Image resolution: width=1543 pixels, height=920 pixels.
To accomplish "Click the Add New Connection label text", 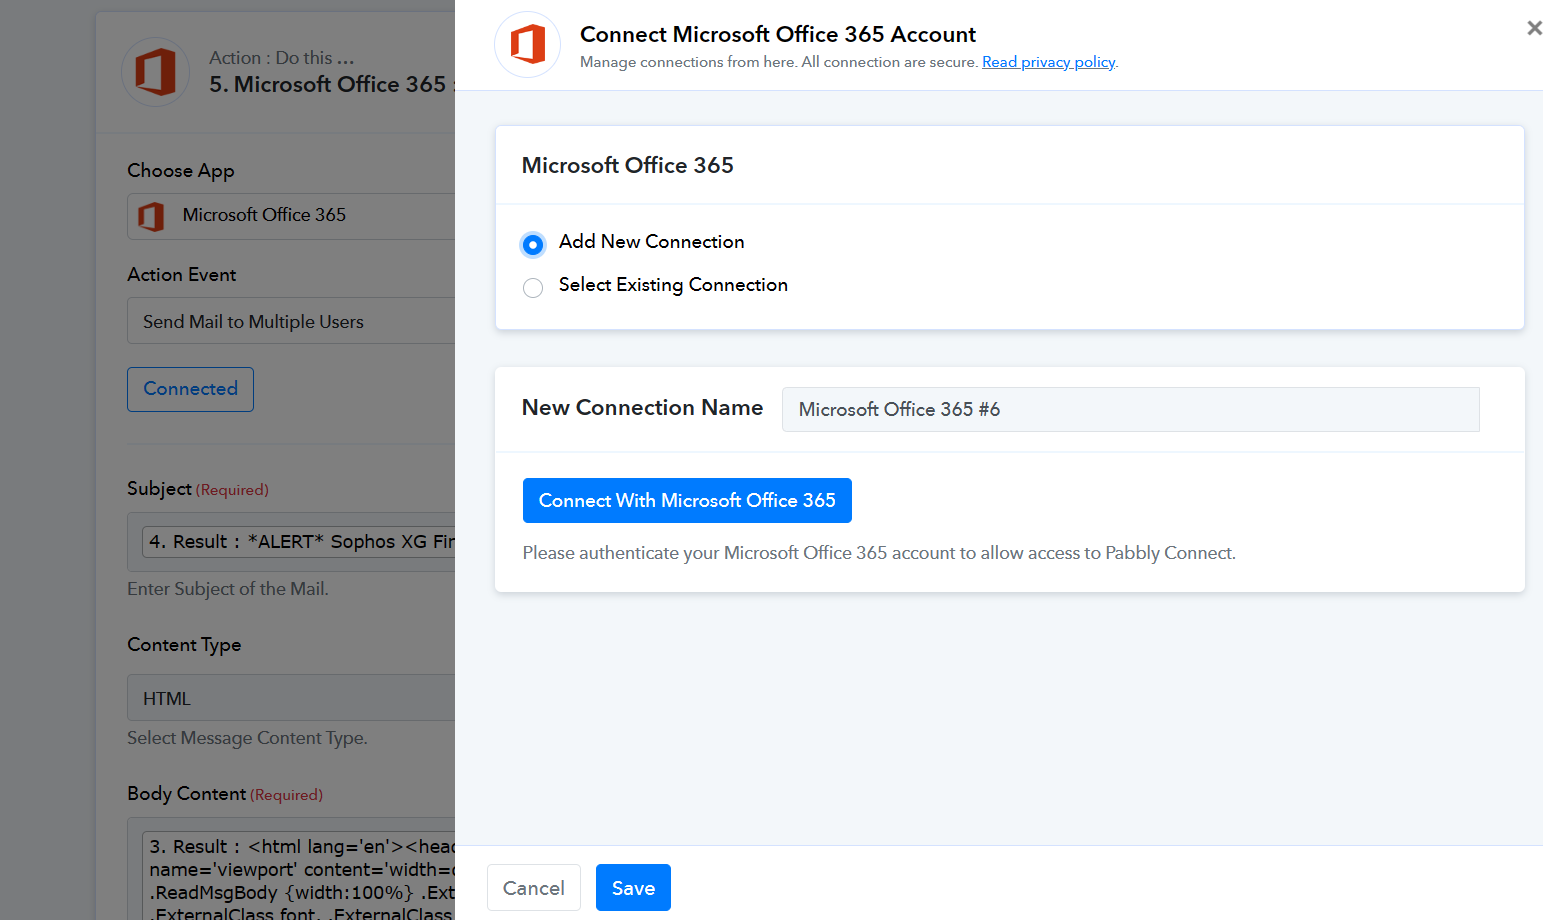I will (x=651, y=242).
